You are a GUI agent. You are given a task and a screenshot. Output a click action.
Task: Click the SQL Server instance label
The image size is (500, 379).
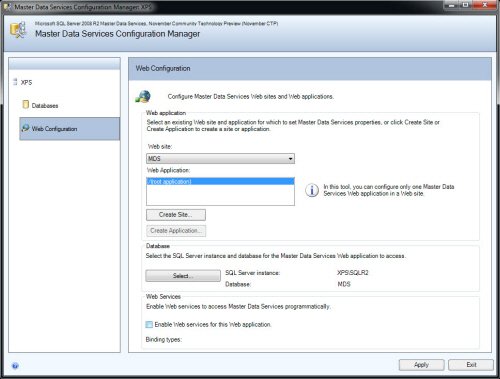(252, 273)
